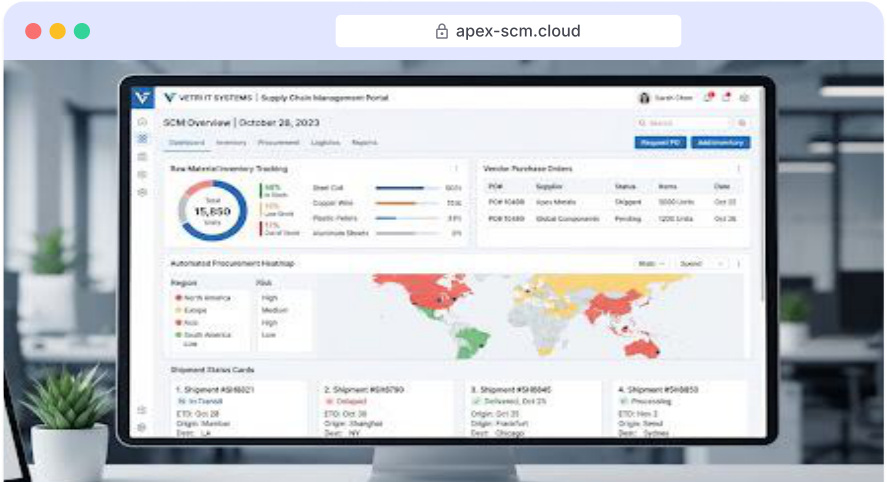Click the Date column header
The width and height of the screenshot is (887, 482).
pyautogui.click(x=722, y=186)
